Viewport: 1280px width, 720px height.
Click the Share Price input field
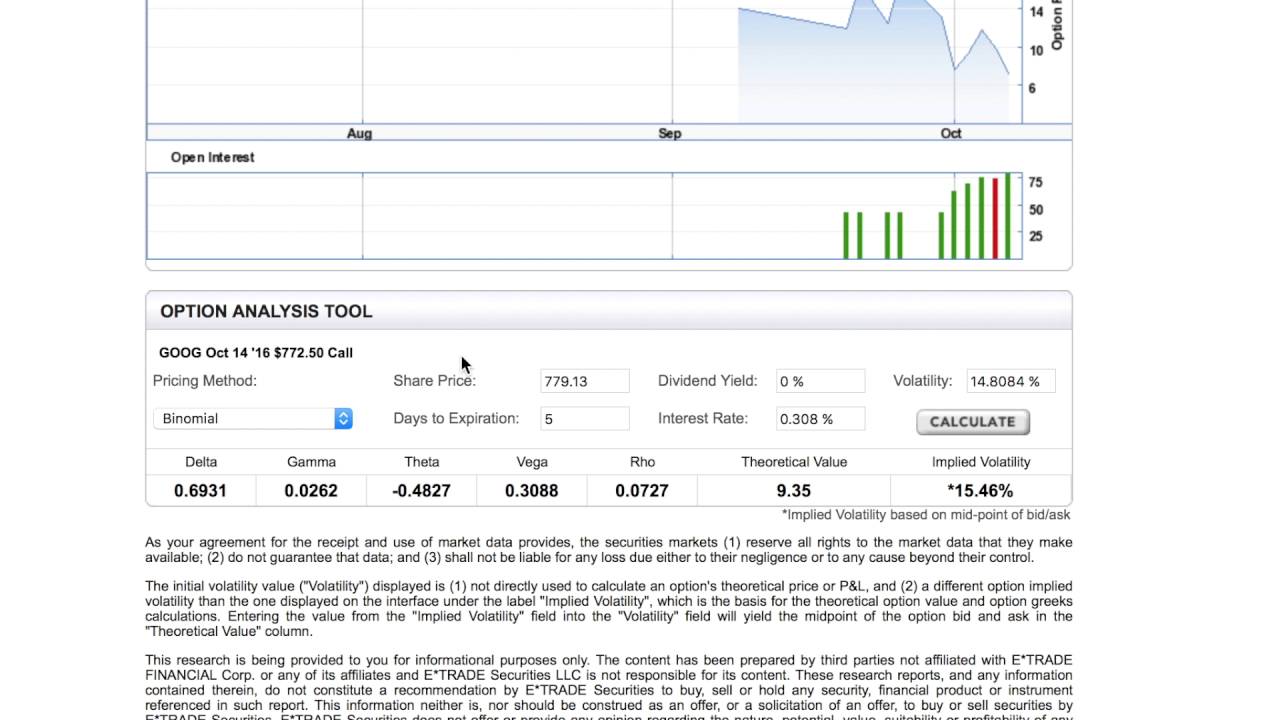point(585,381)
